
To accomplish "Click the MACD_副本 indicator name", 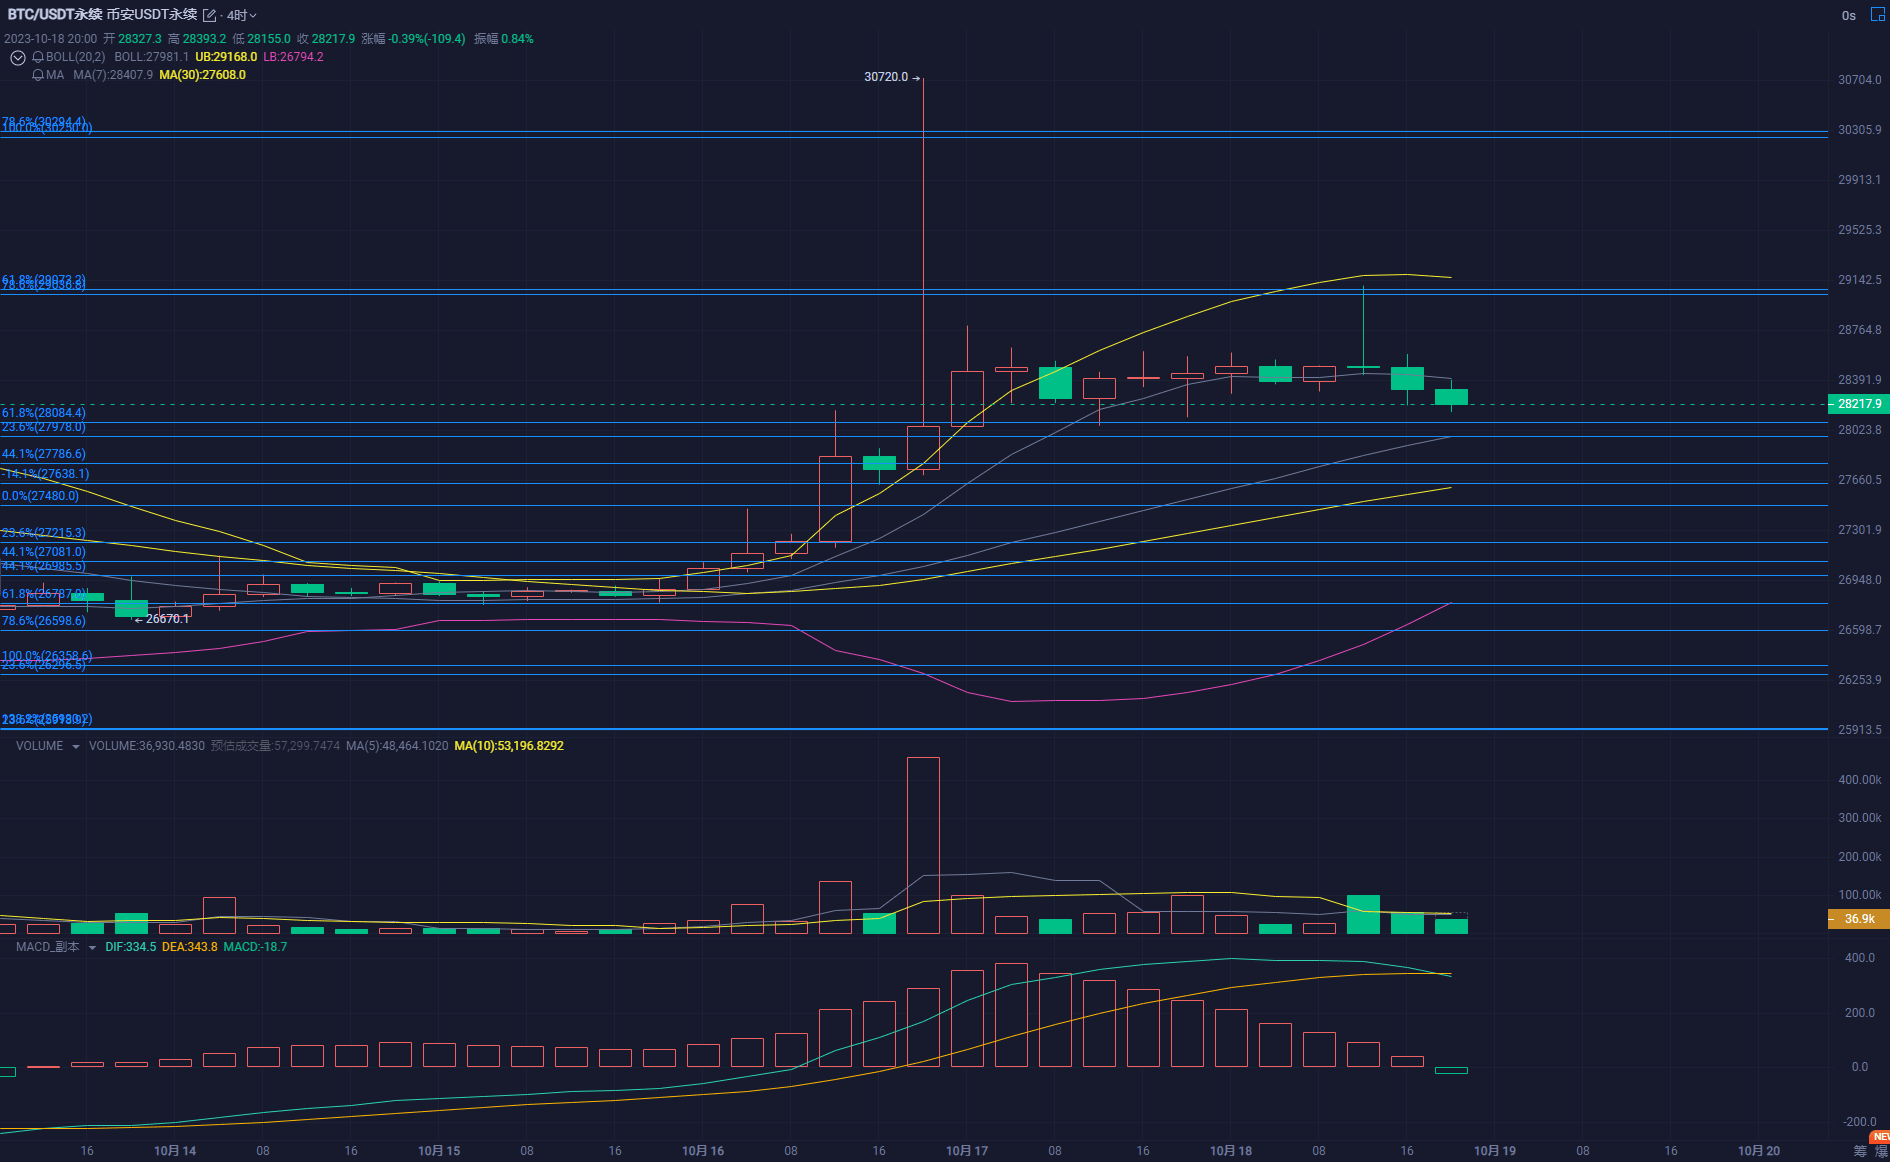I will (48, 947).
